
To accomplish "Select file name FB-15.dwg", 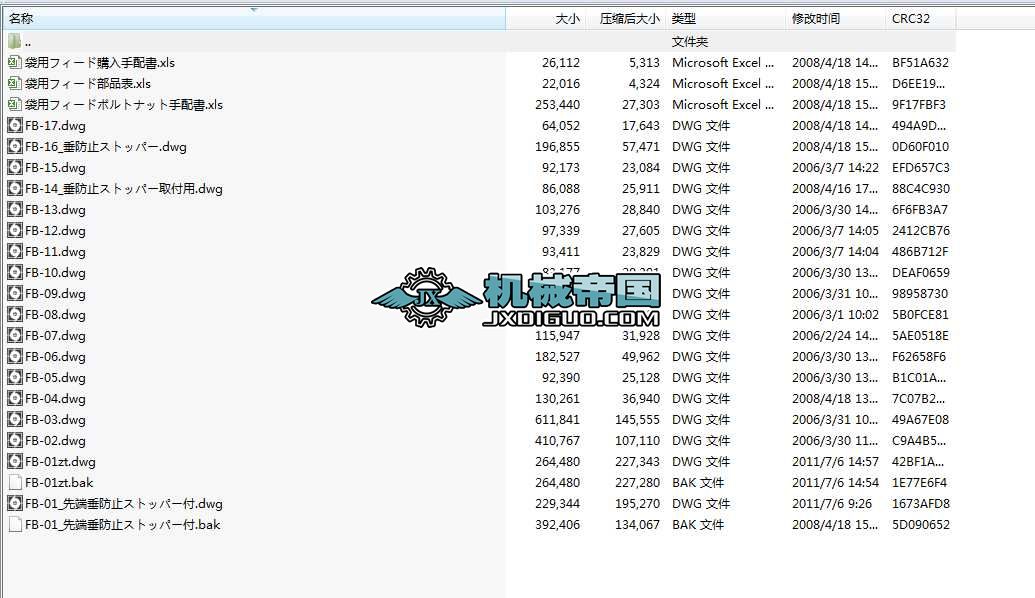I will 55,168.
